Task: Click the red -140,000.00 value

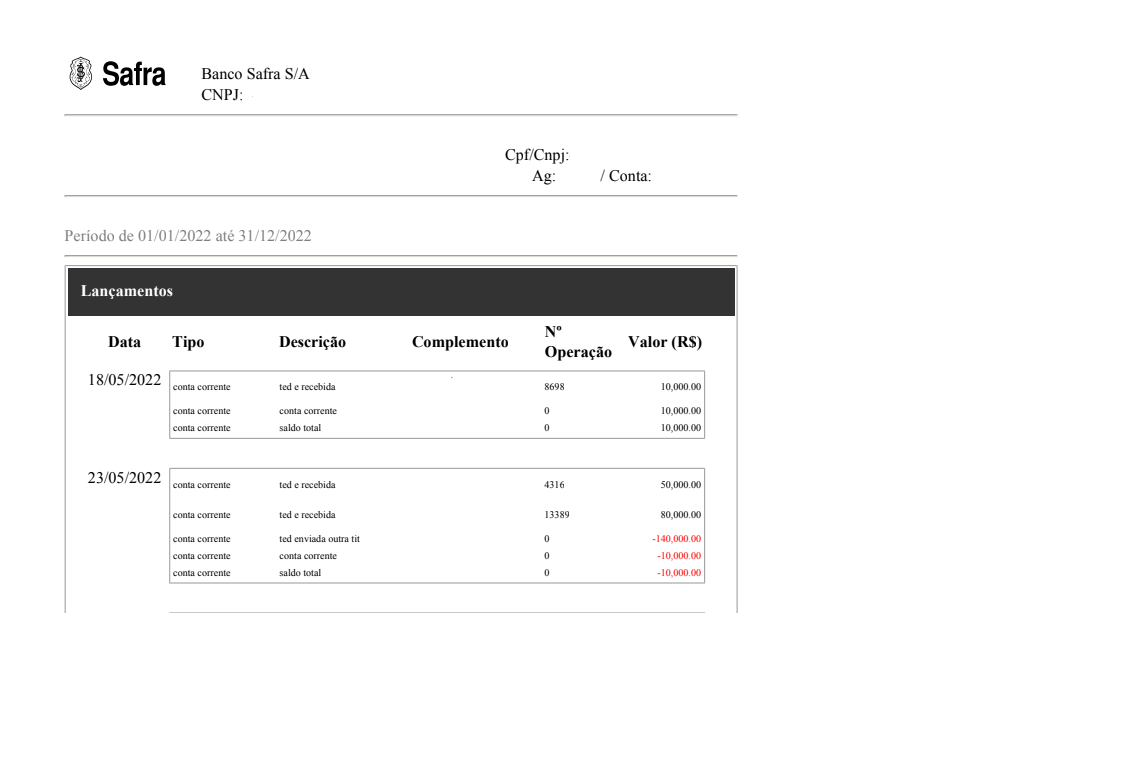Action: click(x=676, y=539)
